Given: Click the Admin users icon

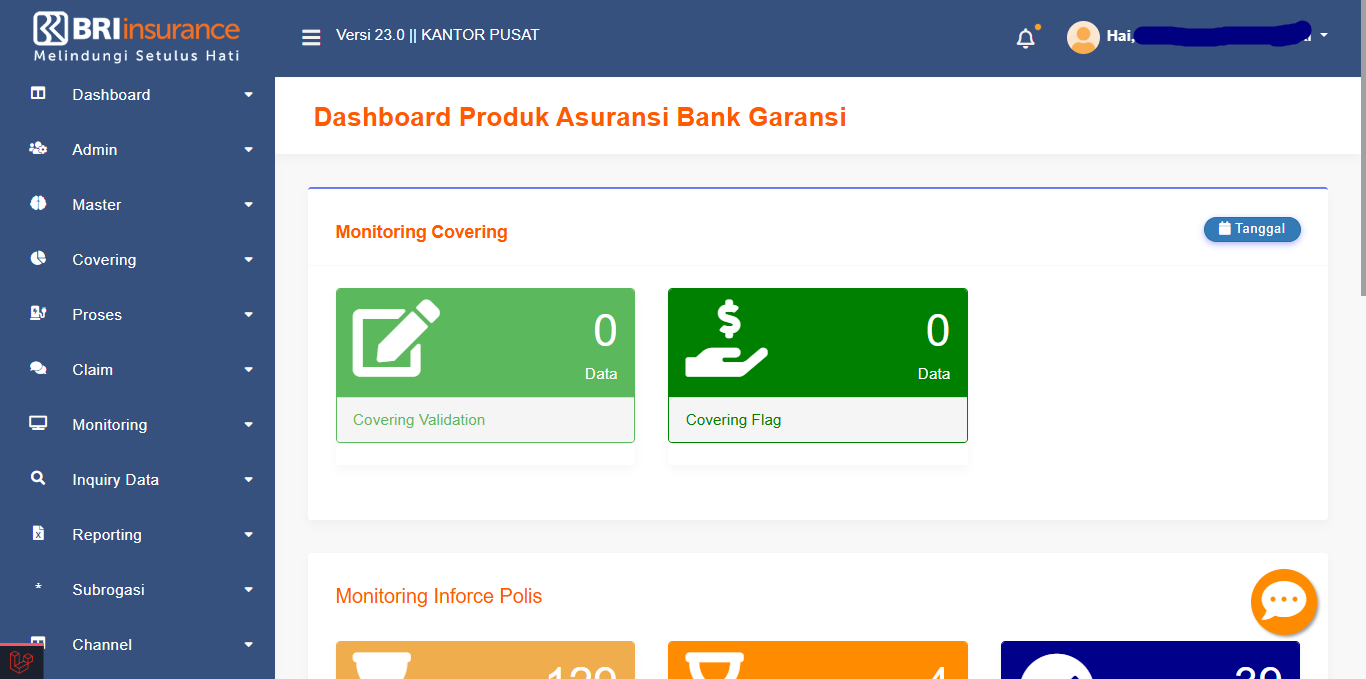Looking at the screenshot, I should point(38,149).
